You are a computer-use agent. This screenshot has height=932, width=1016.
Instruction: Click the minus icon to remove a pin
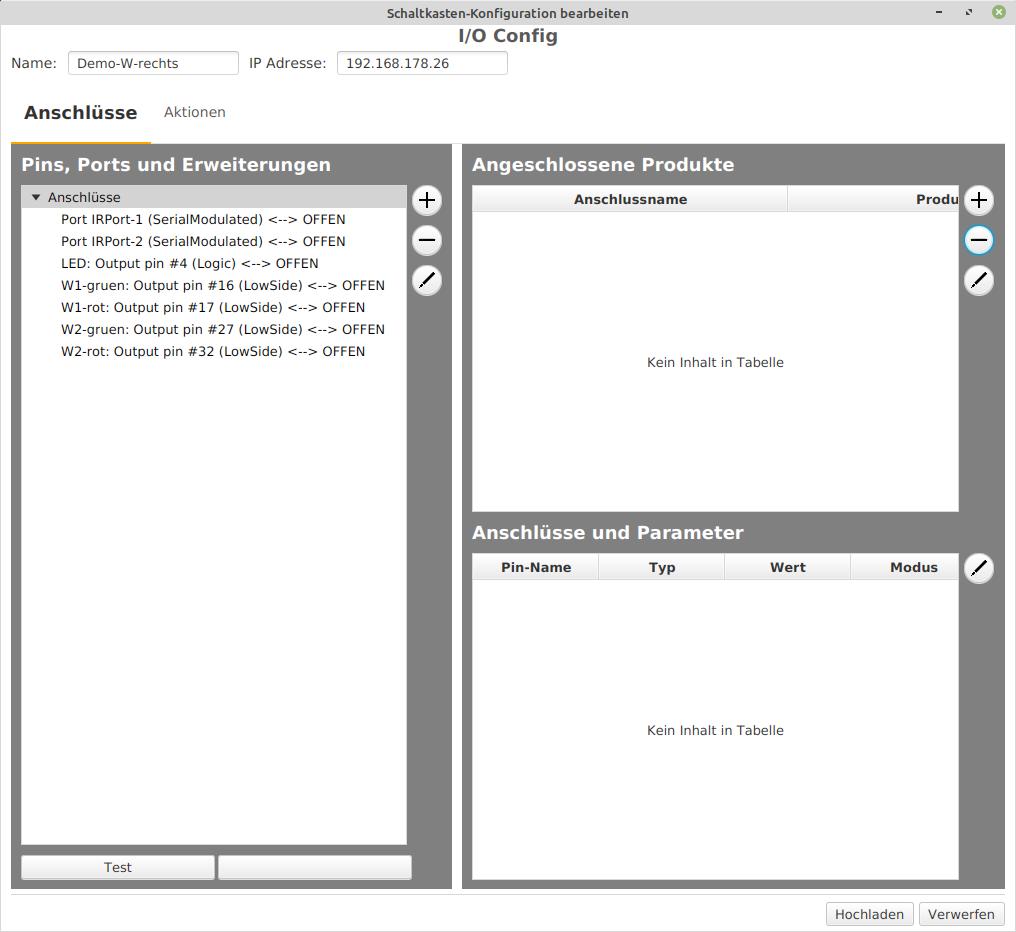point(426,240)
